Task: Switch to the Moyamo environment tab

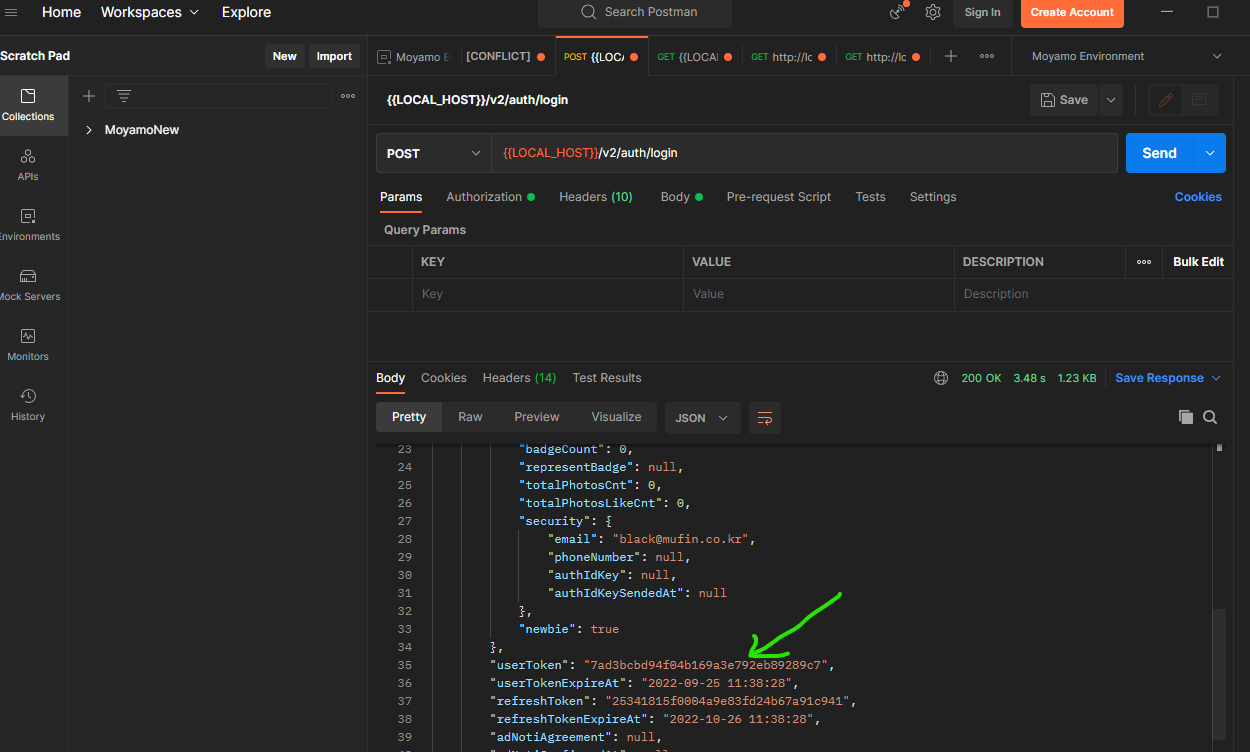Action: 414,56
